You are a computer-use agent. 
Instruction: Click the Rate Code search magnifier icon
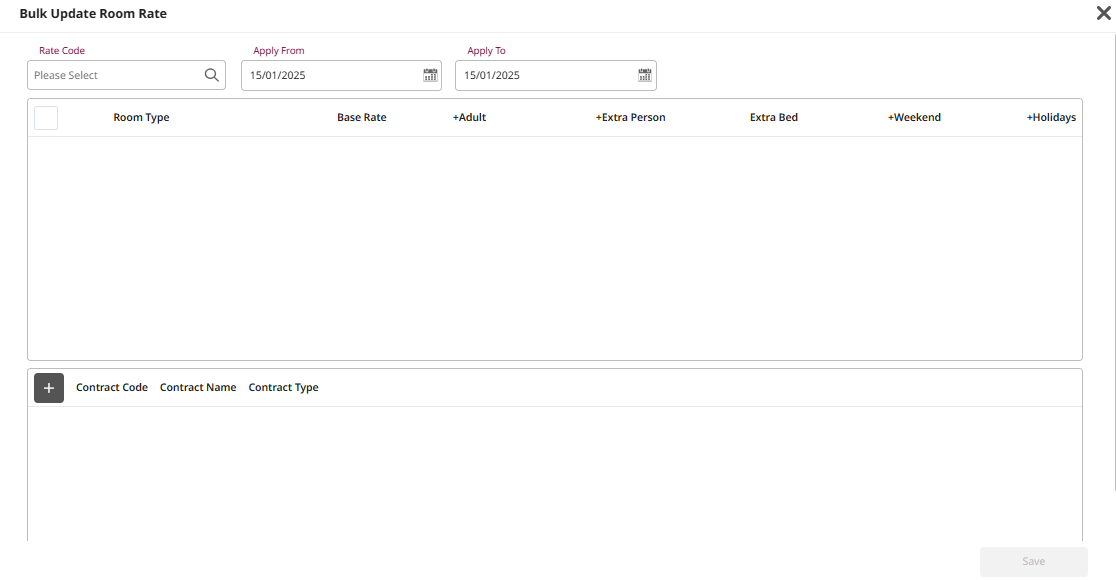(x=211, y=75)
